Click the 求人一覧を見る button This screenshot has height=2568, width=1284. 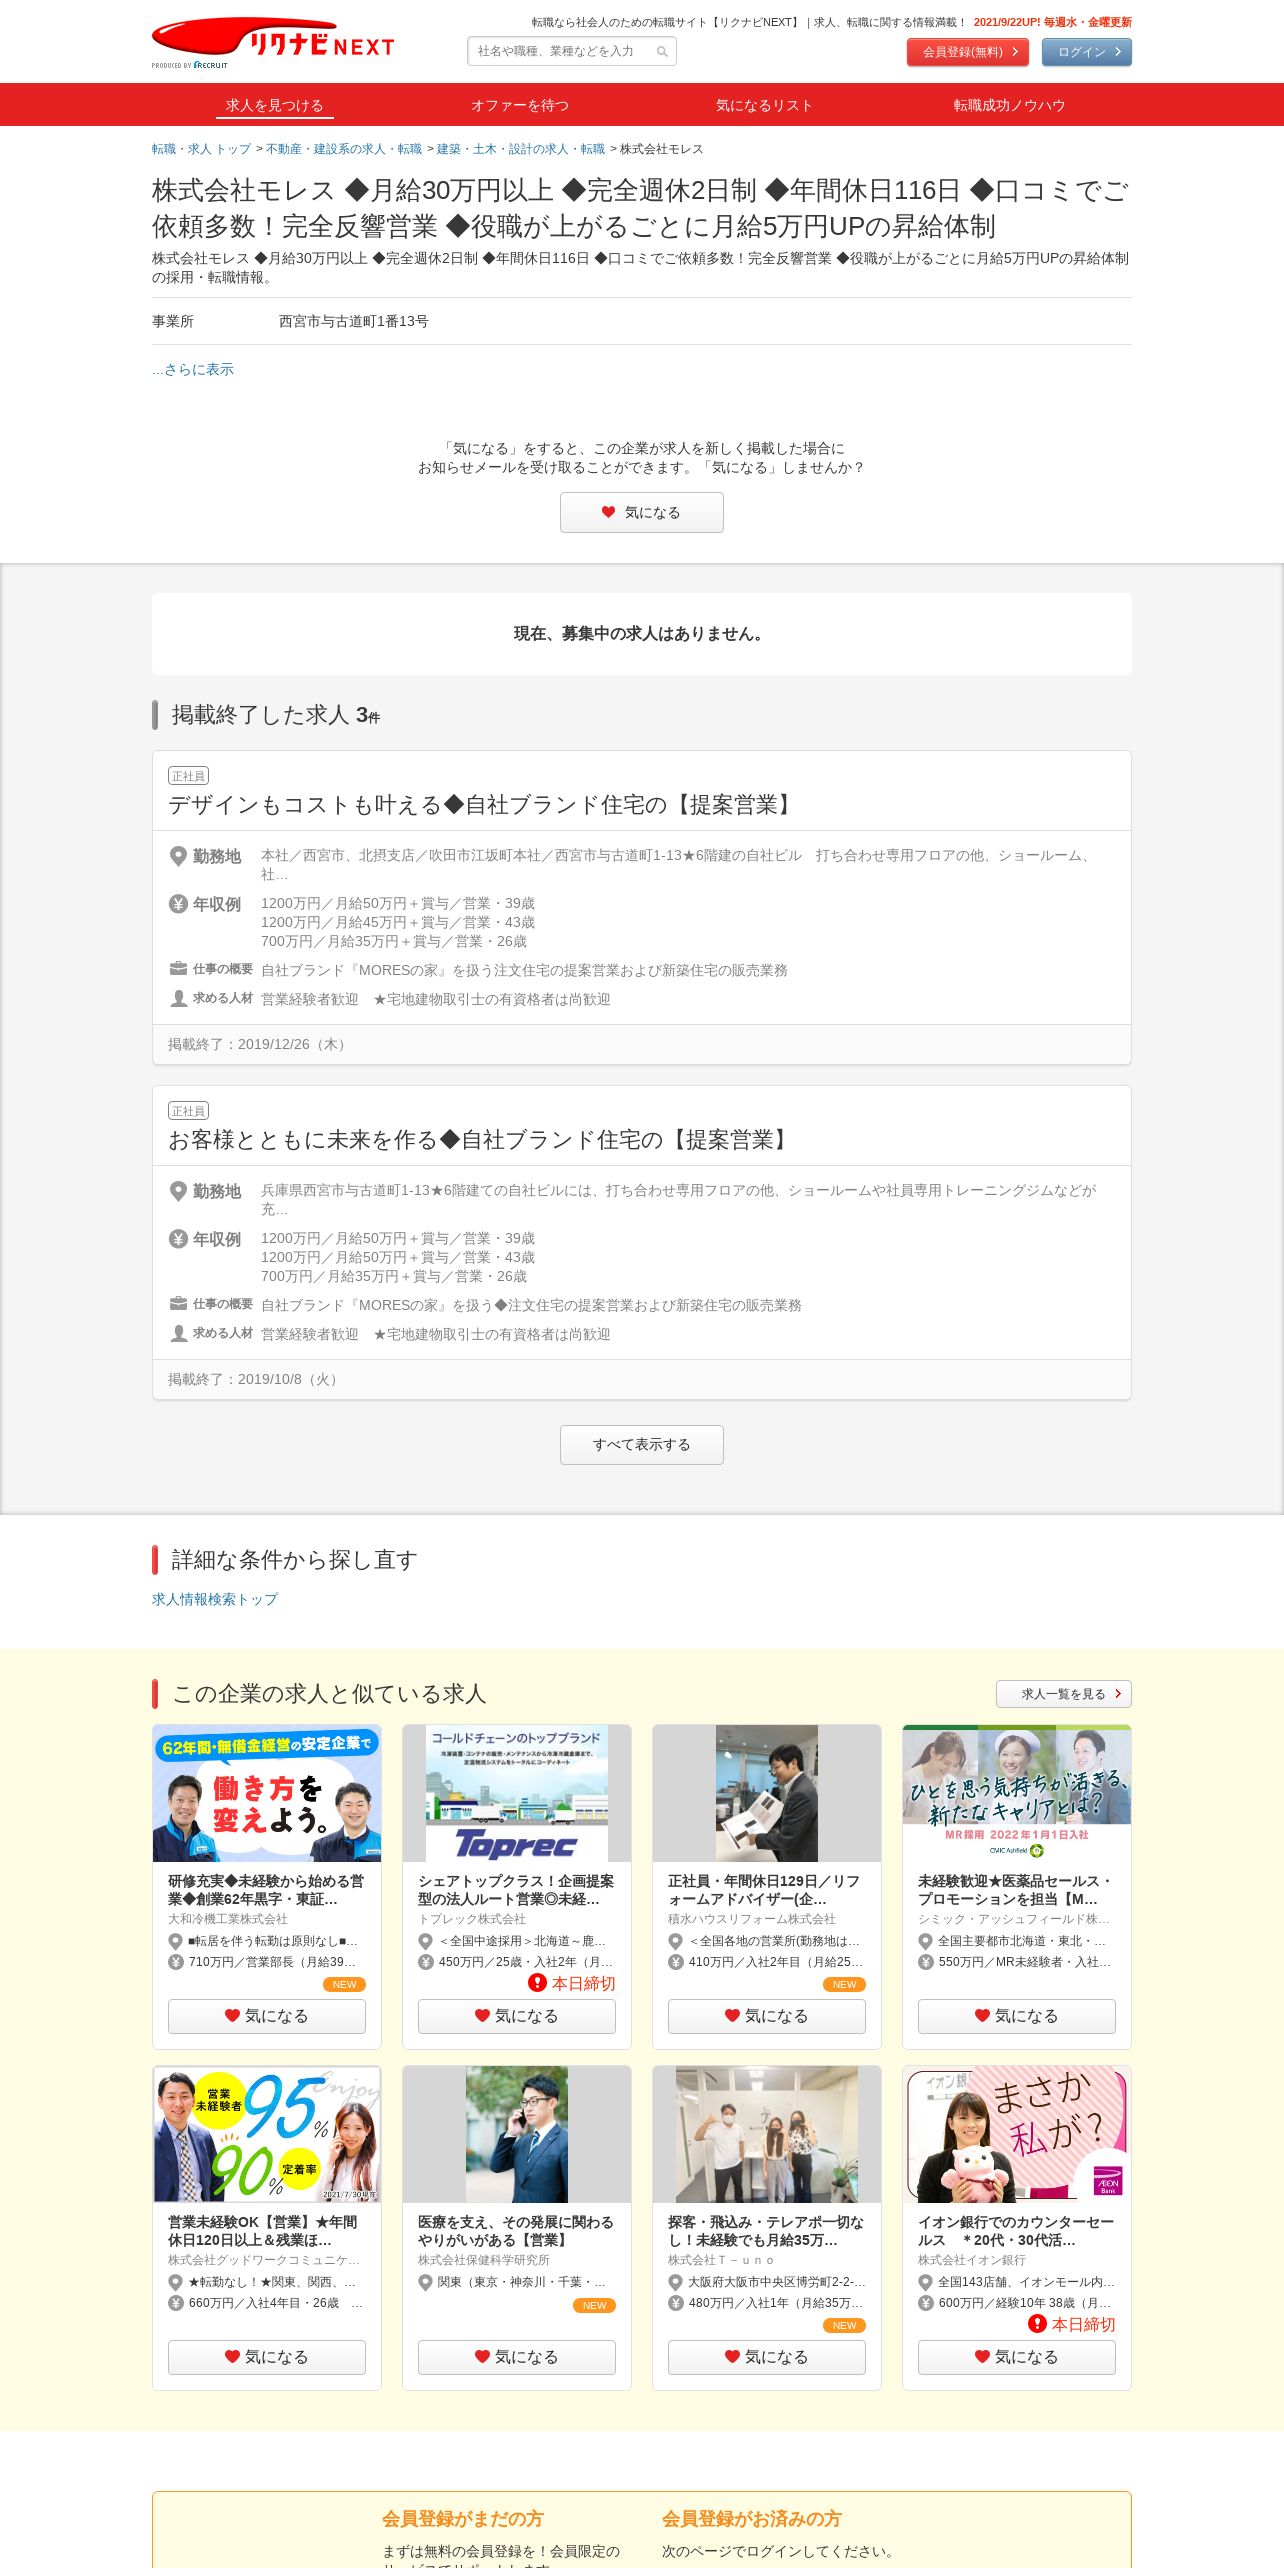coord(1064,1694)
